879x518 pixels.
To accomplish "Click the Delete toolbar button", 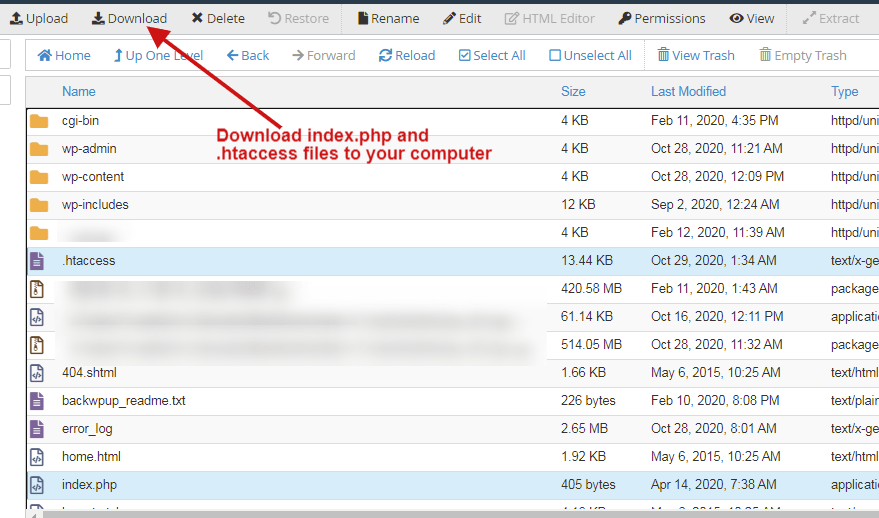I will pyautogui.click(x=218, y=18).
